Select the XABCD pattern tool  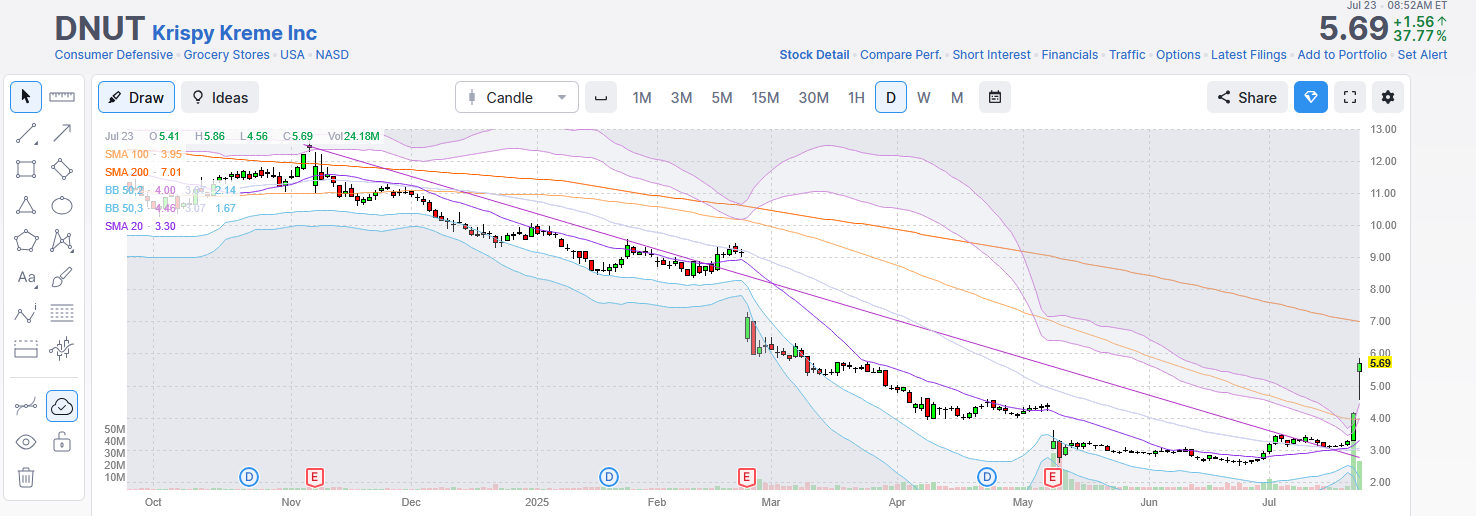tap(62, 241)
